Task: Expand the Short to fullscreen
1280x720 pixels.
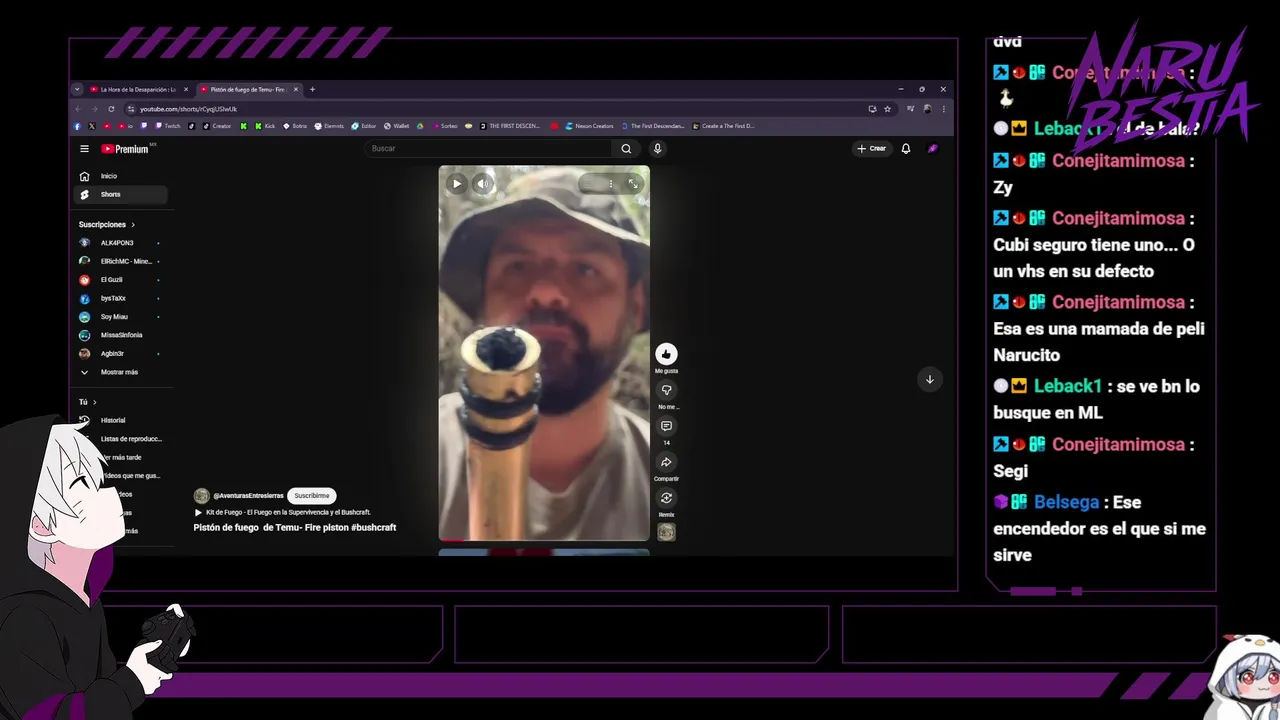Action: click(633, 184)
